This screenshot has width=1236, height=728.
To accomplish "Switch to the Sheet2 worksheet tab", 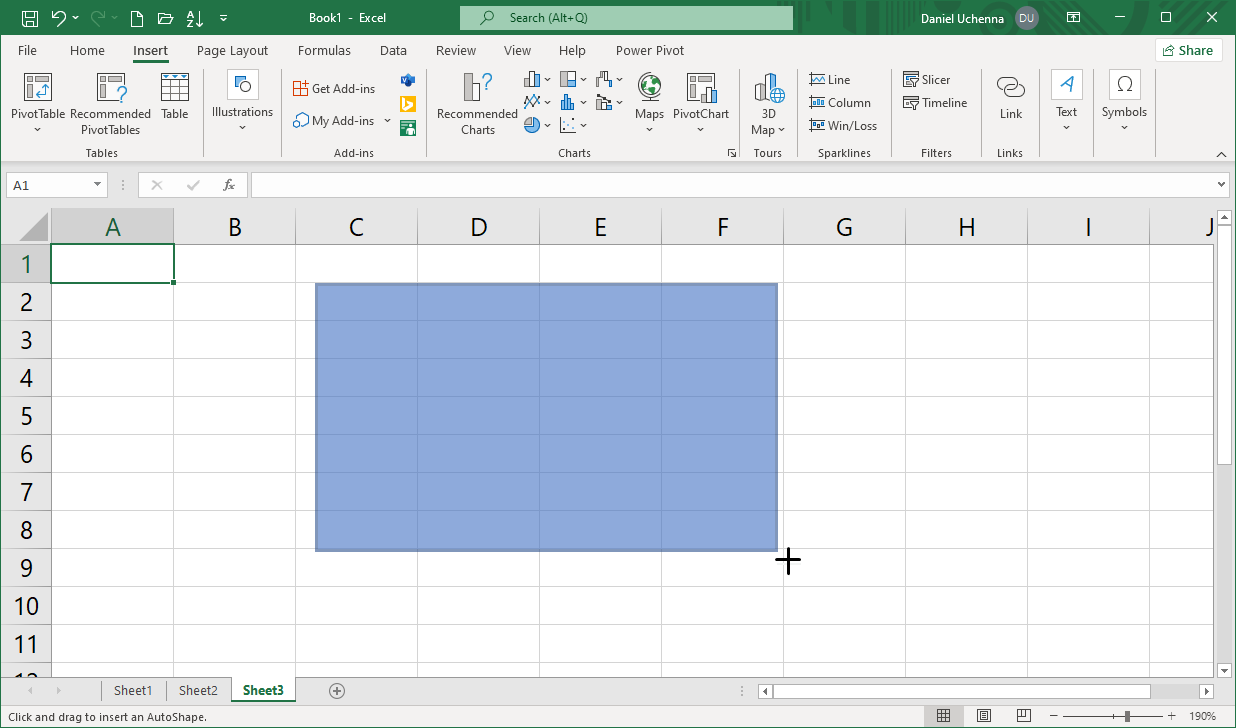I will pos(198,690).
